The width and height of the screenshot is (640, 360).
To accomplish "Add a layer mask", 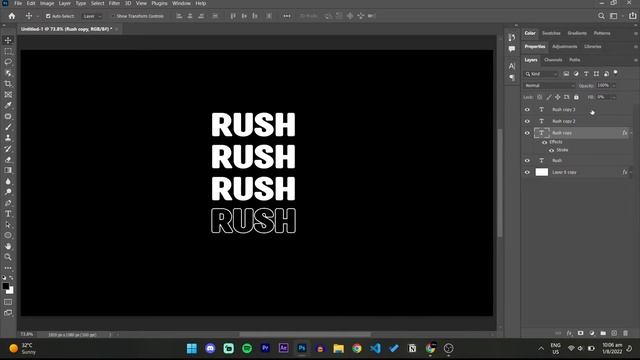I will click(x=580, y=333).
